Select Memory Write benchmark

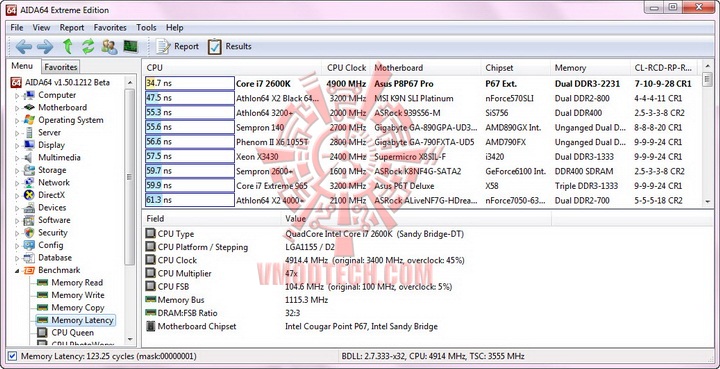click(x=78, y=295)
